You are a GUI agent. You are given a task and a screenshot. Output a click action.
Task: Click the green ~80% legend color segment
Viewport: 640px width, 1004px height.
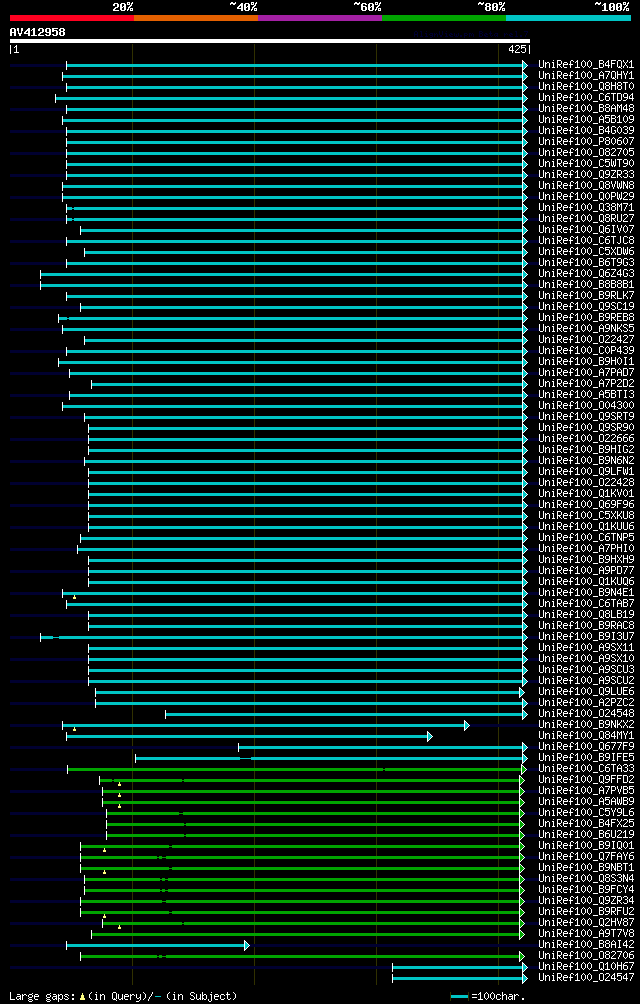[444, 18]
